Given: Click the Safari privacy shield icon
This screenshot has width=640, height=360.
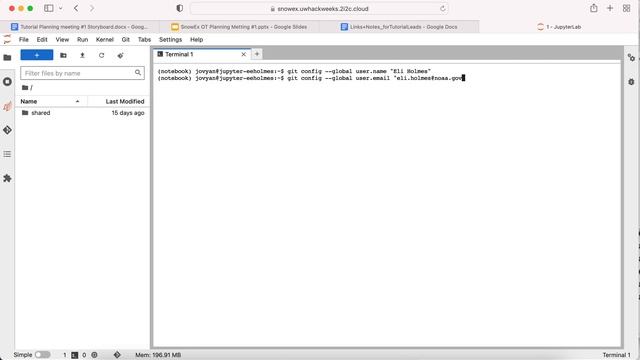Looking at the screenshot, I should [x=180, y=8].
